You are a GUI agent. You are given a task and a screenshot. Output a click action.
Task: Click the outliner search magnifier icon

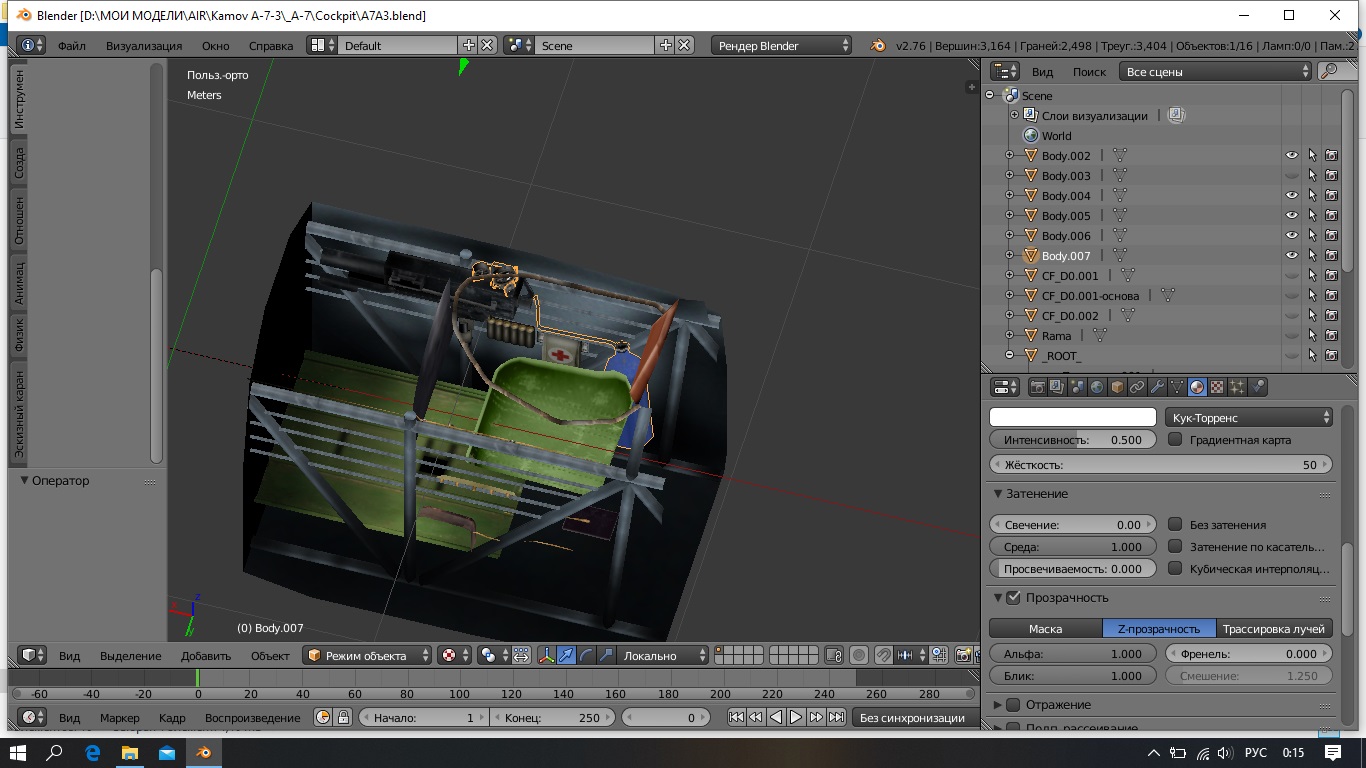1329,71
